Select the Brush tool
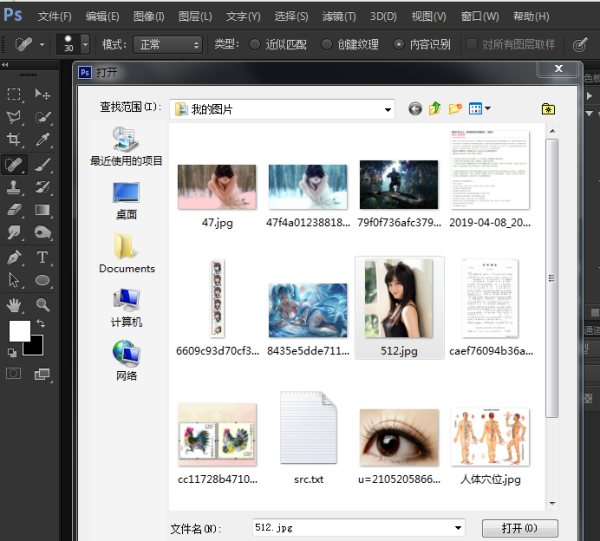 click(x=42, y=165)
